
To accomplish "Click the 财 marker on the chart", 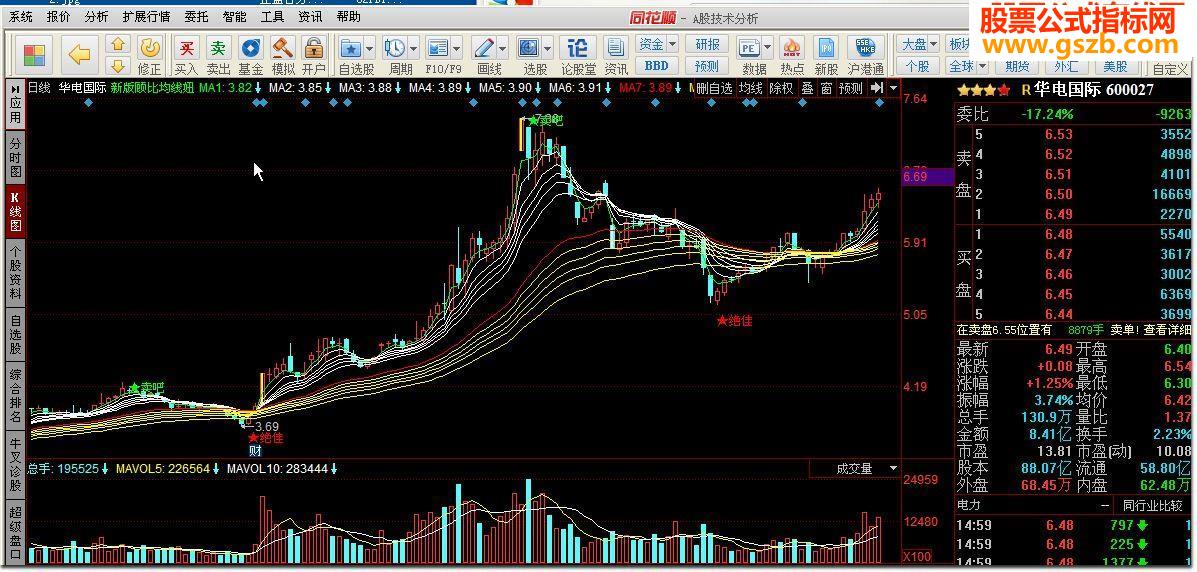I will click(255, 451).
